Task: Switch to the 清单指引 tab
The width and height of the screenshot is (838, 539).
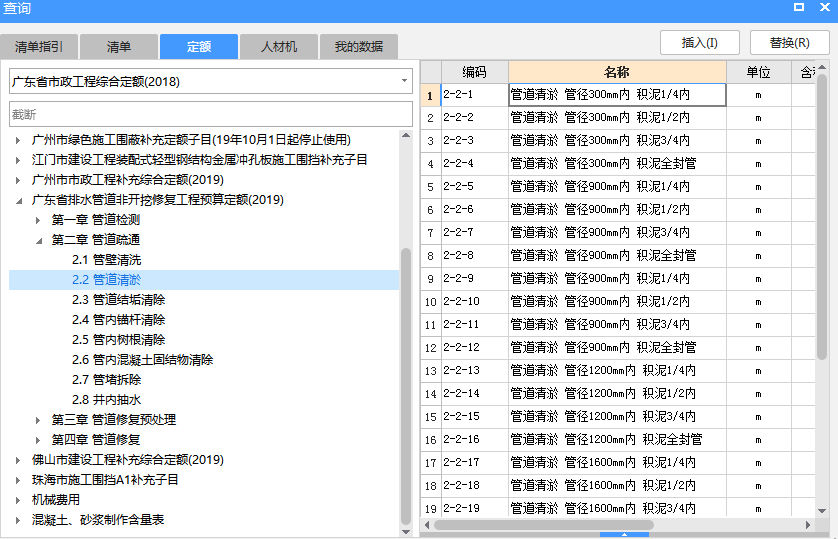Action: pos(39,46)
